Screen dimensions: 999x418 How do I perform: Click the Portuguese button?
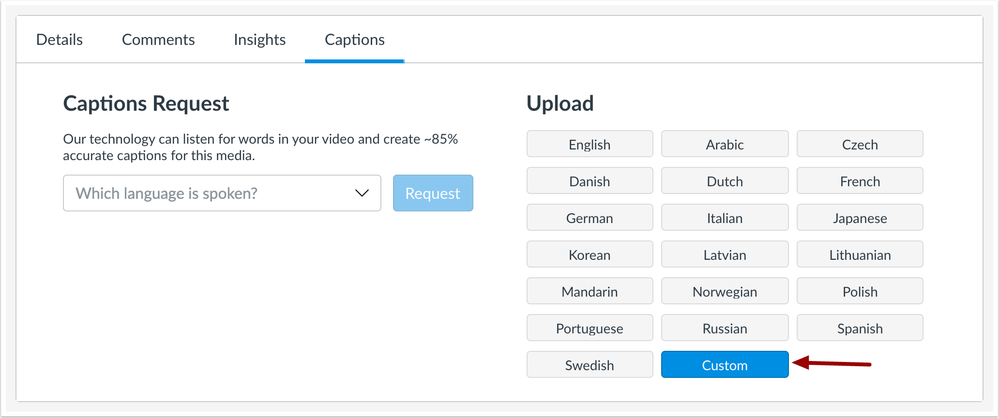[x=589, y=329]
